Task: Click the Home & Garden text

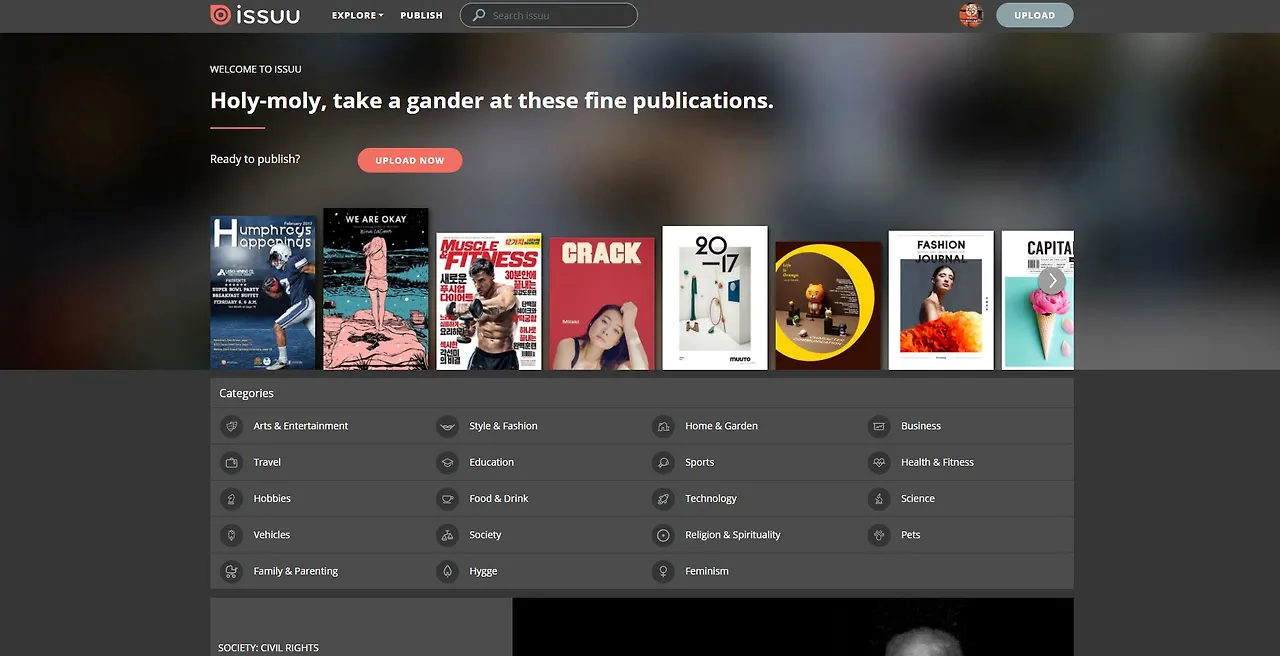Action: click(x=721, y=426)
